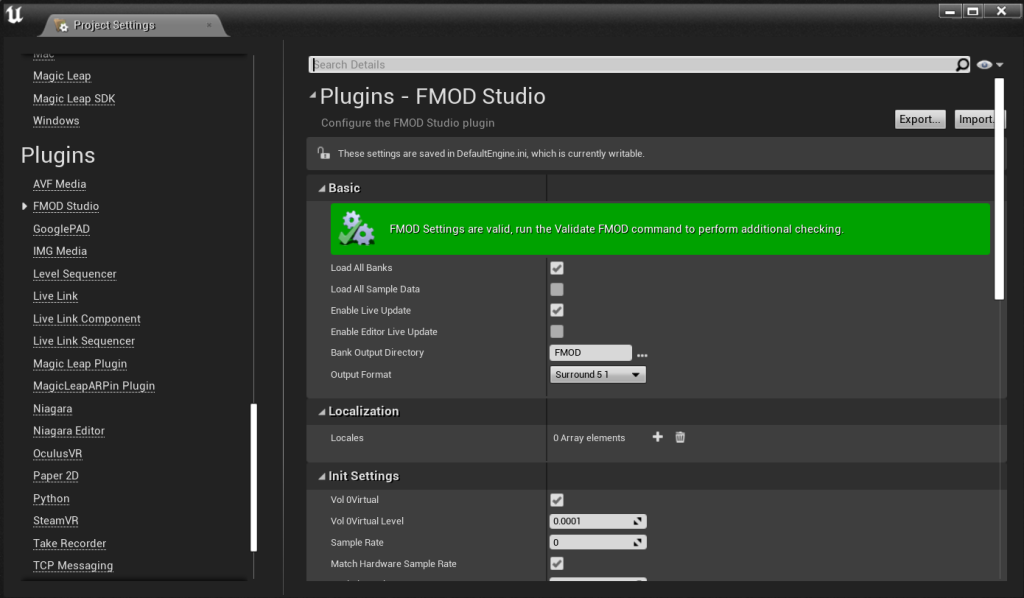Click the Plugins category heading in sidebar
Image resolution: width=1024 pixels, height=598 pixels.
click(x=58, y=155)
